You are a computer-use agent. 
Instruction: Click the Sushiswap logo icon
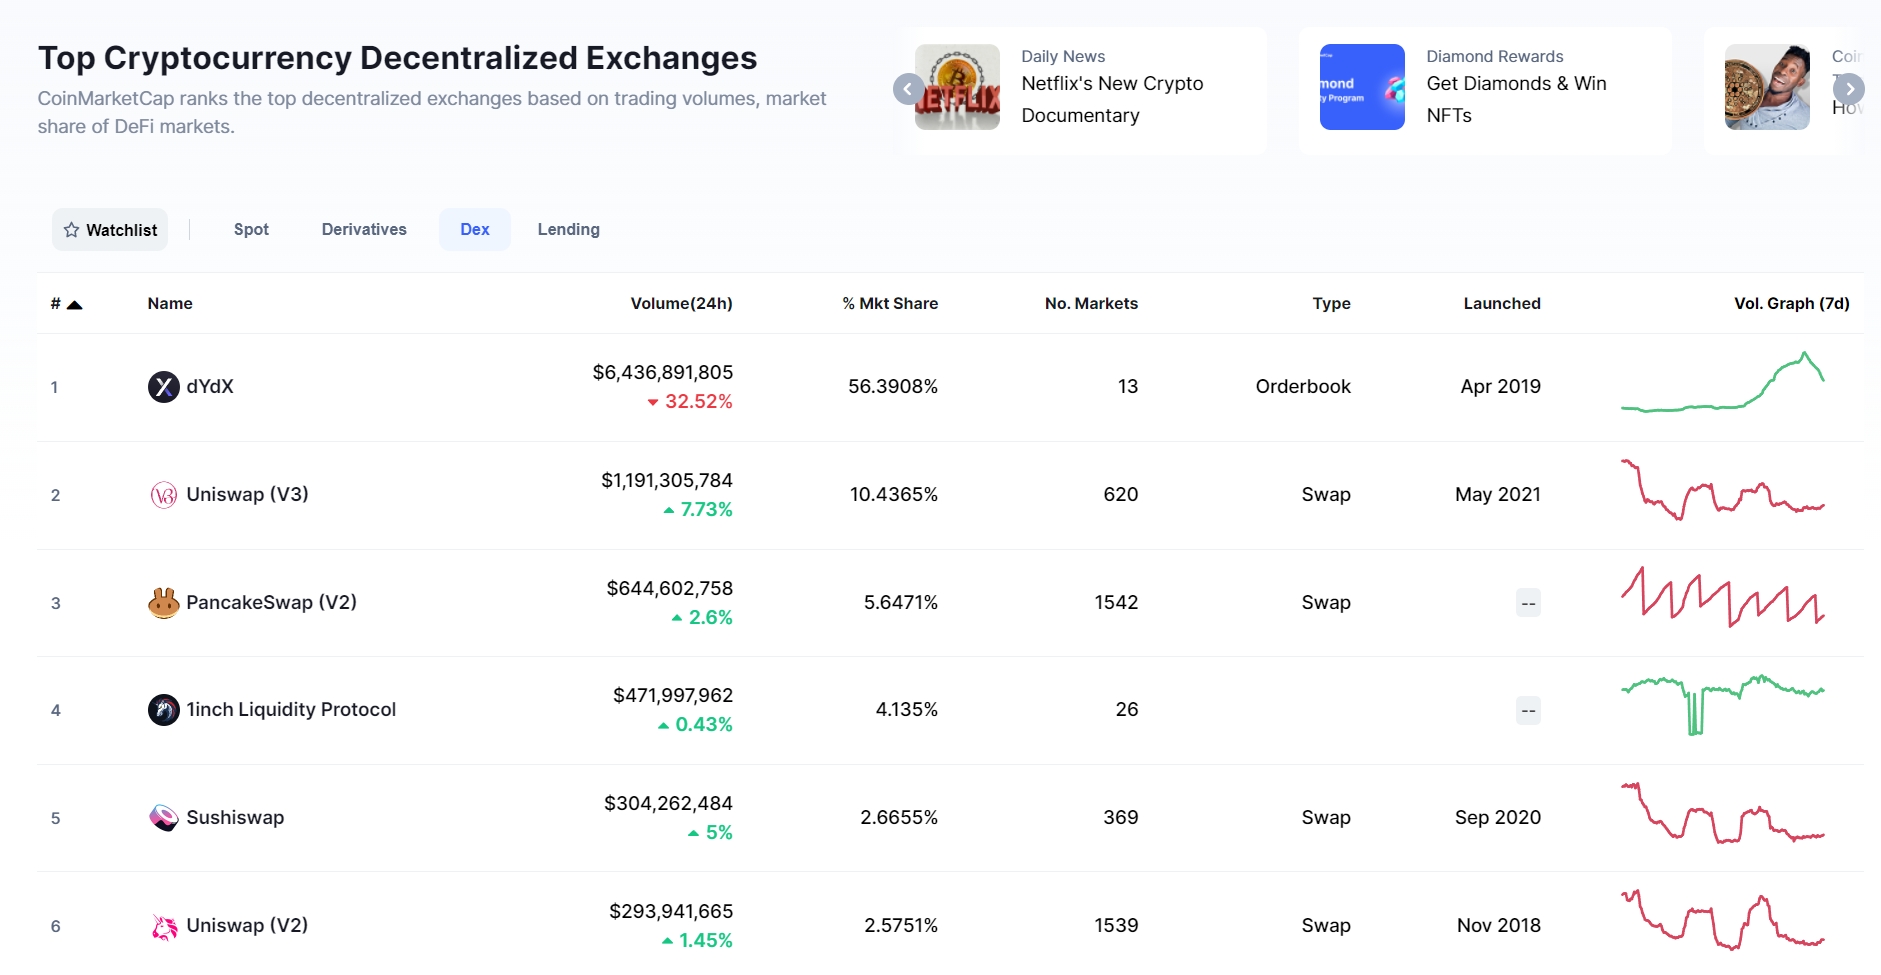(164, 818)
